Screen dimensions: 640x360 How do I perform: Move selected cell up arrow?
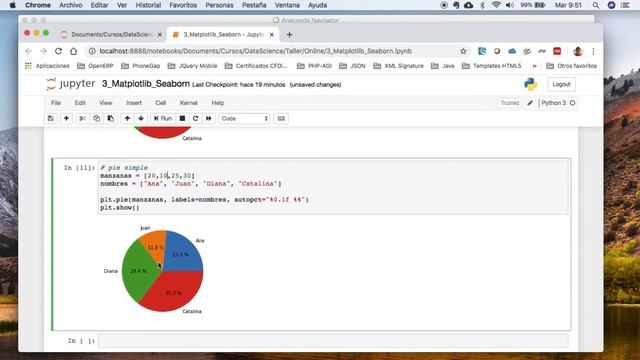[127, 118]
